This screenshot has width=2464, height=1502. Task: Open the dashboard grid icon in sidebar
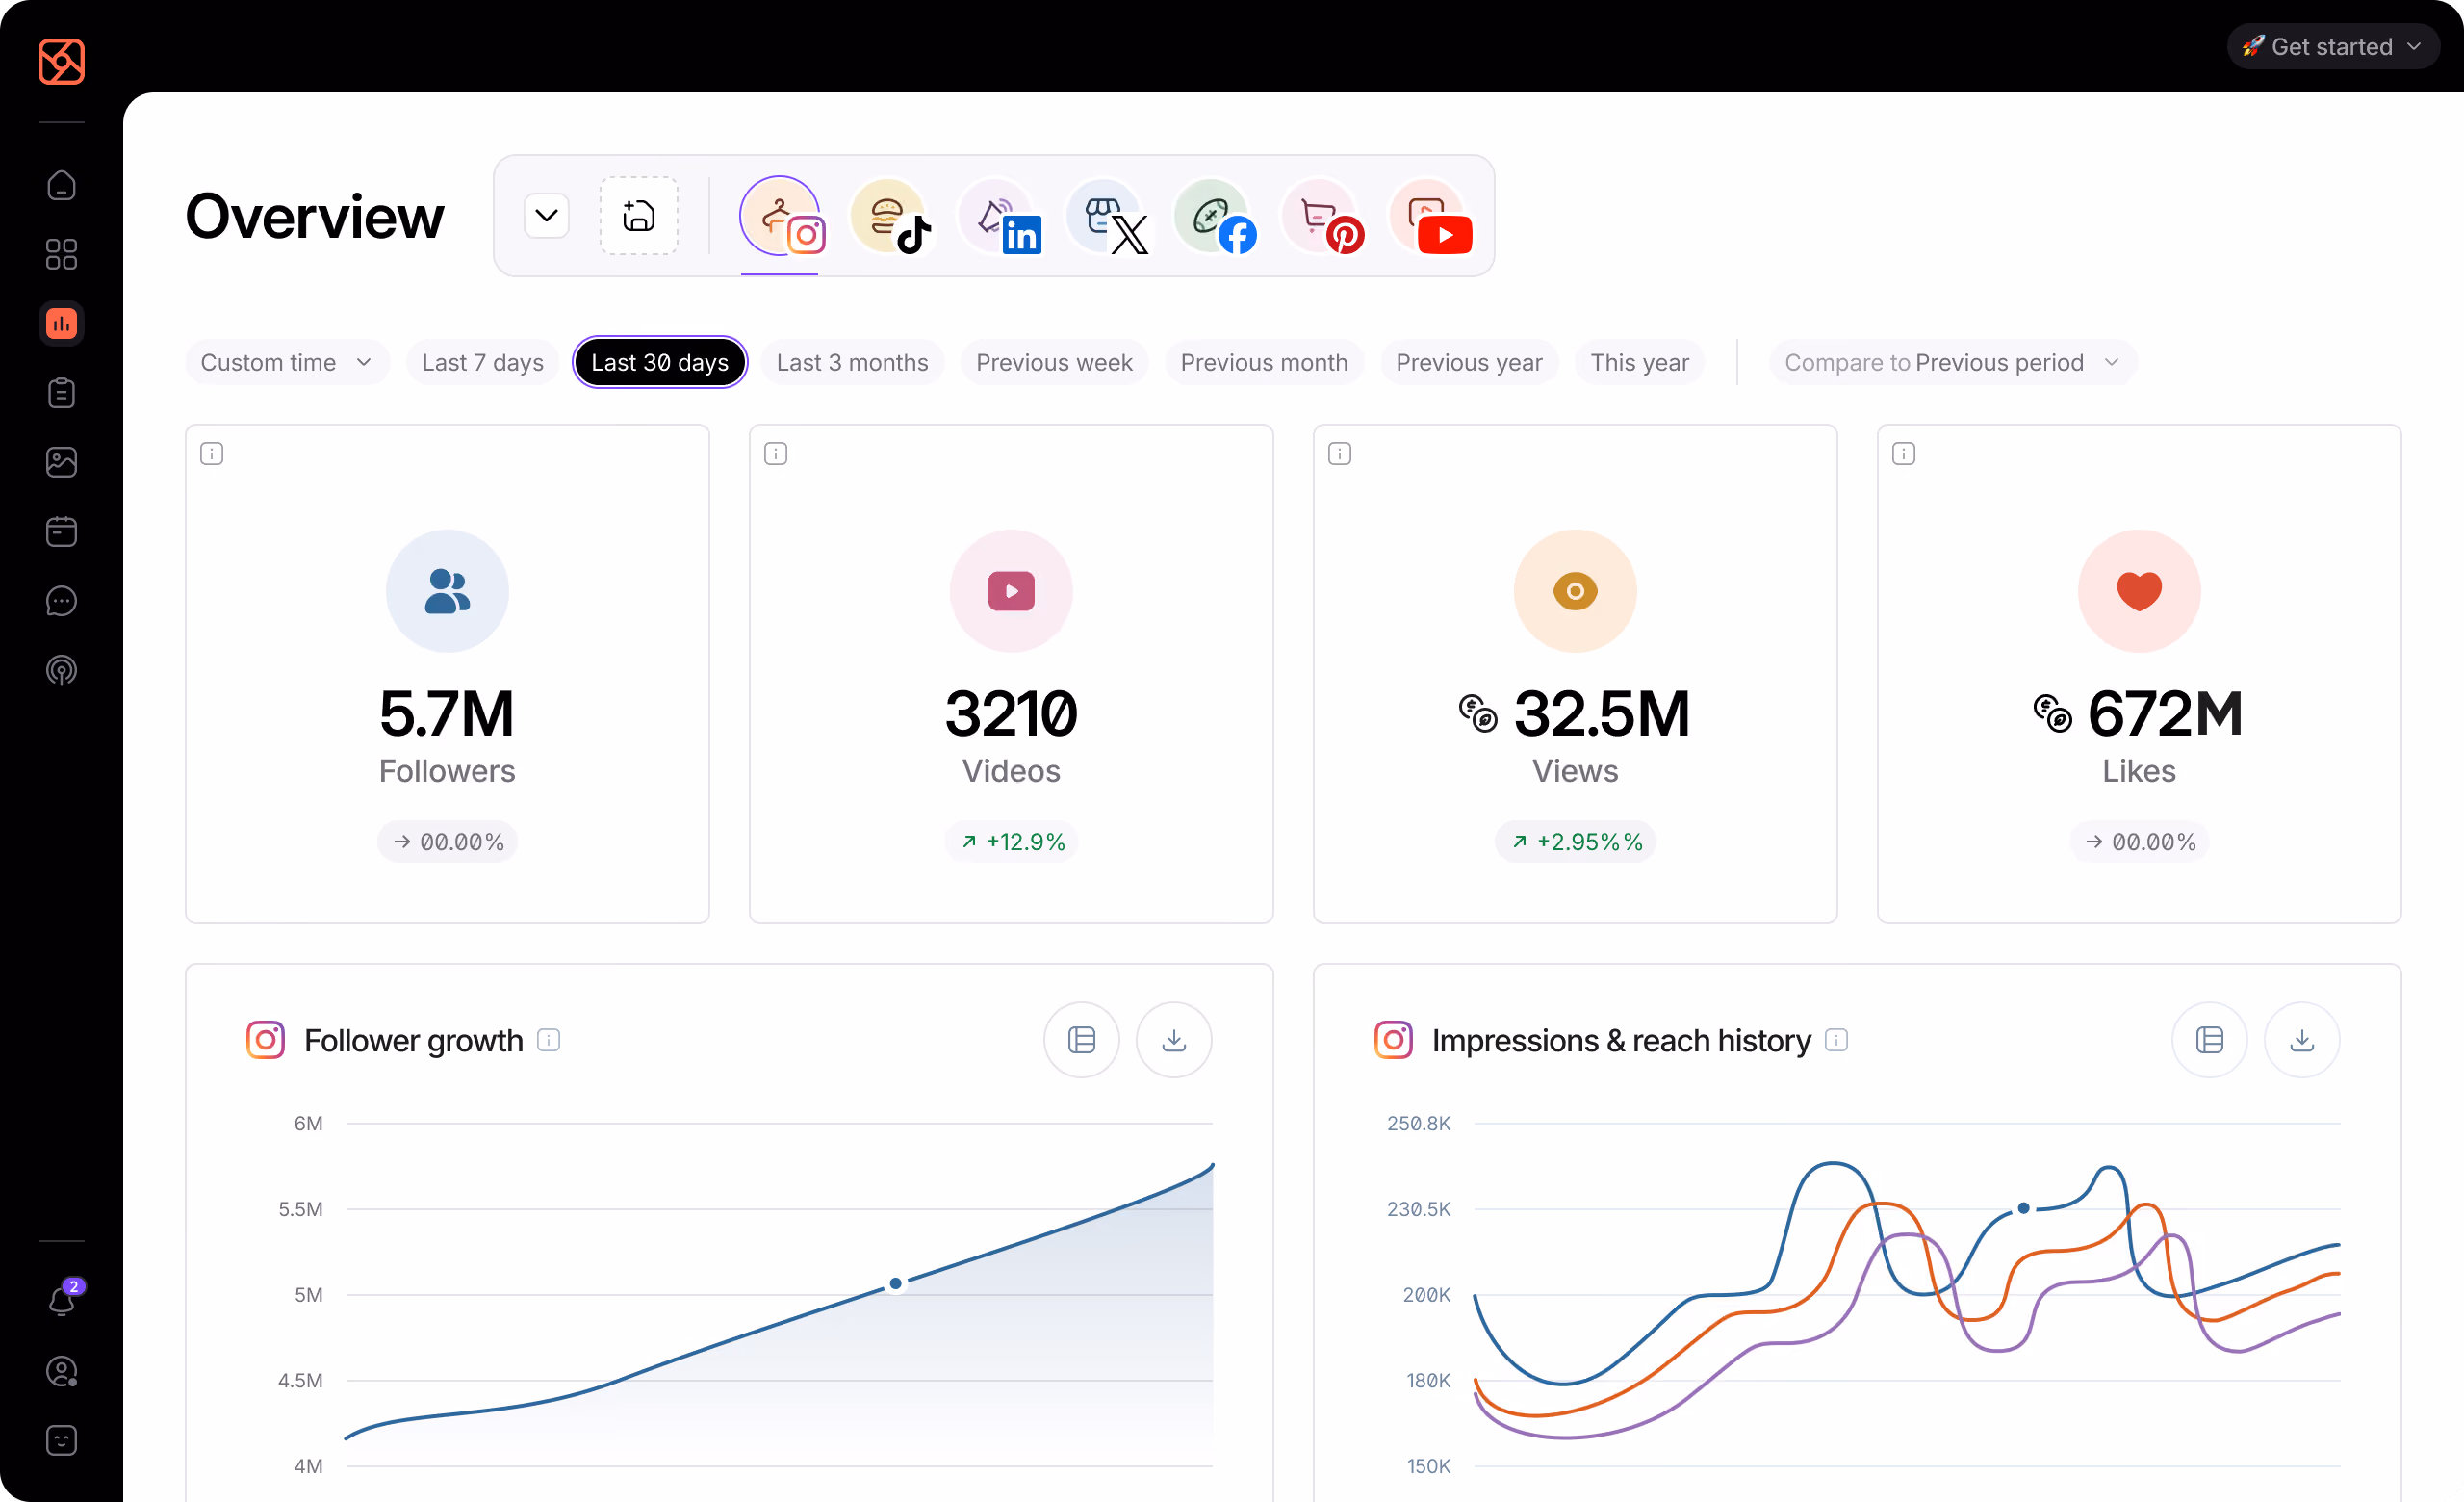[x=61, y=254]
